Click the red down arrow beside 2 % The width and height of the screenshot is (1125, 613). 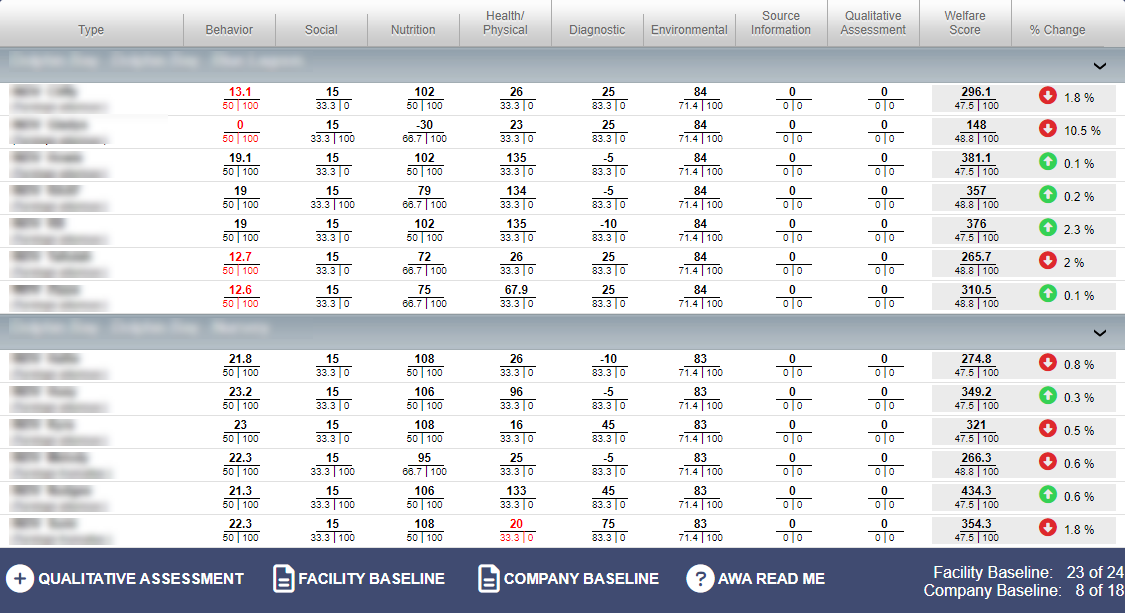(1048, 261)
